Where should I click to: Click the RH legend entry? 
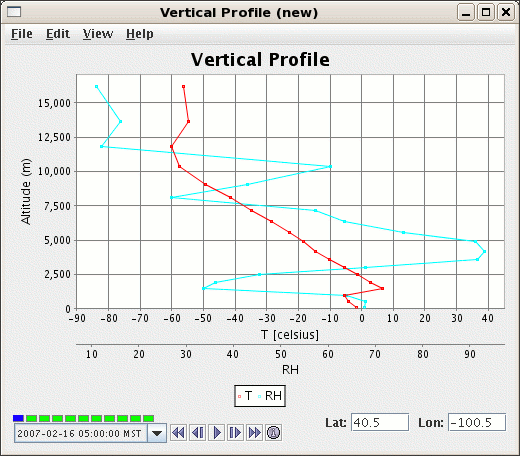click(270, 396)
